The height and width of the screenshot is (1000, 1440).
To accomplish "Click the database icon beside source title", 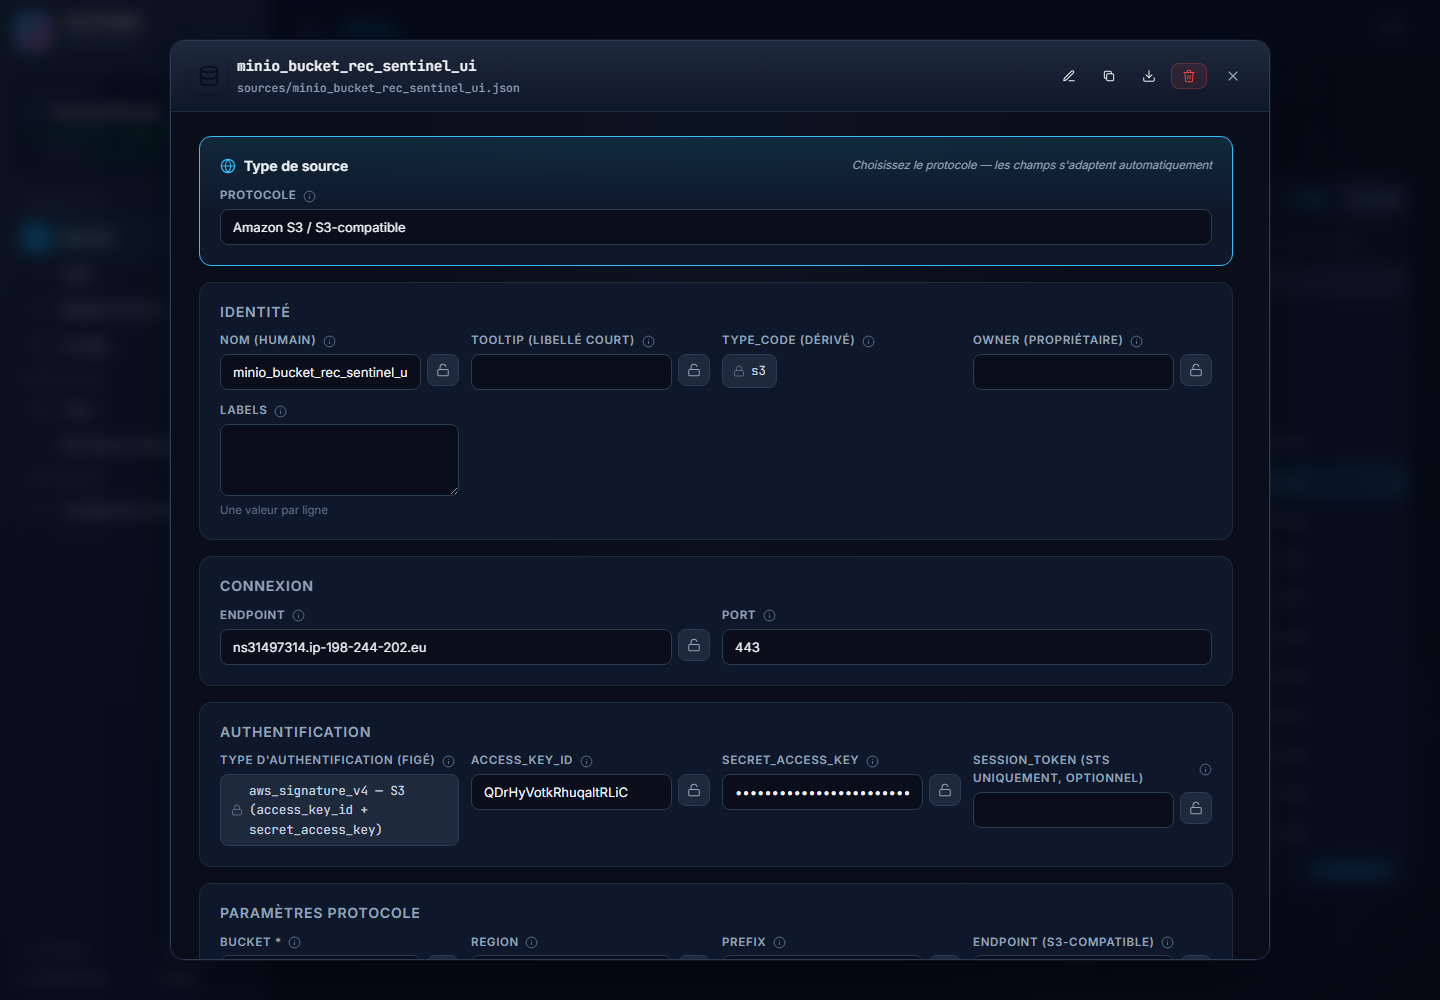I will click(209, 76).
